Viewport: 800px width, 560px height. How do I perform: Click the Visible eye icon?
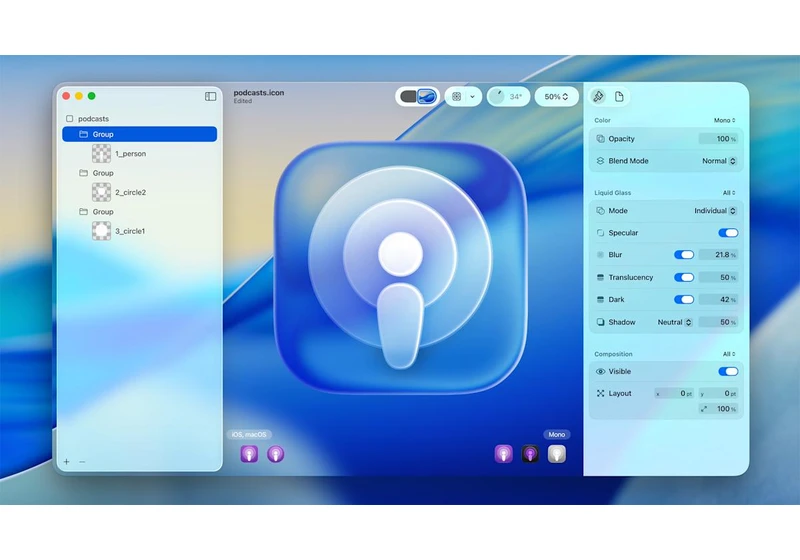(601, 371)
